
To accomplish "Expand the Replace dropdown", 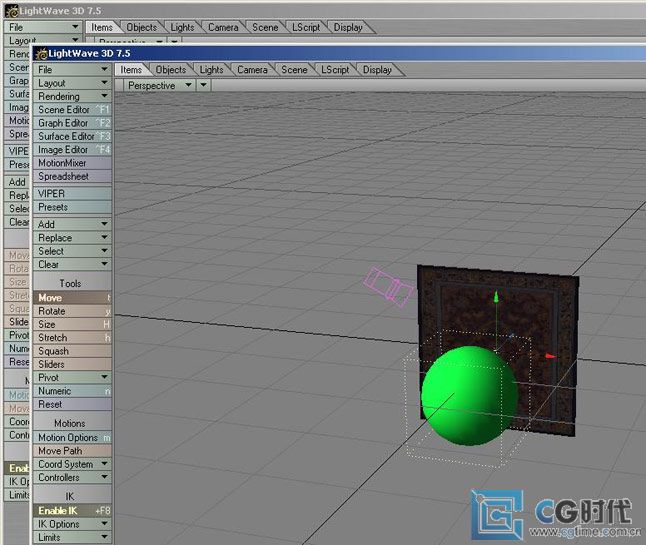I will pyautogui.click(x=72, y=238).
